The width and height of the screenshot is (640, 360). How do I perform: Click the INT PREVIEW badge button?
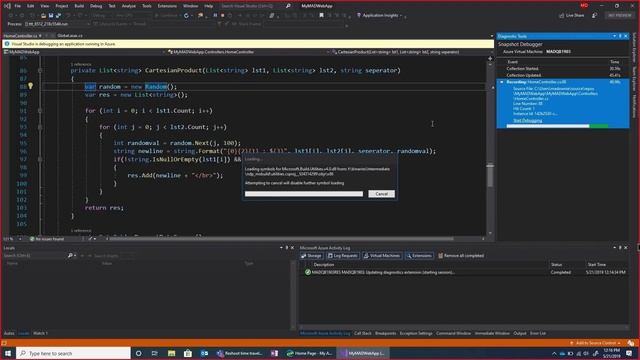(x=619, y=16)
